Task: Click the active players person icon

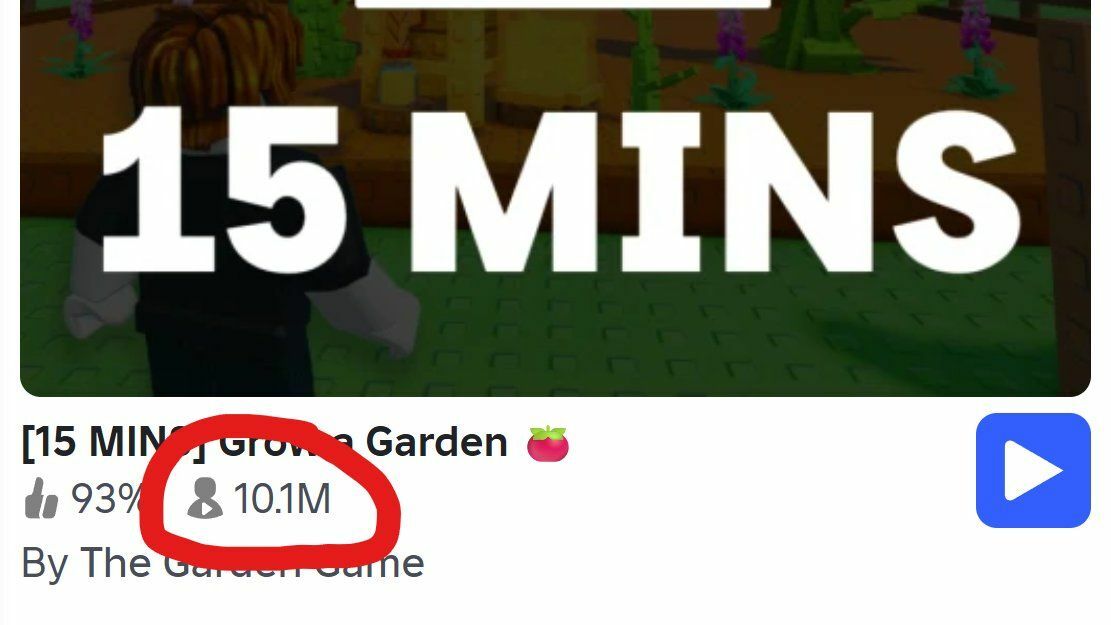Action: (x=205, y=498)
